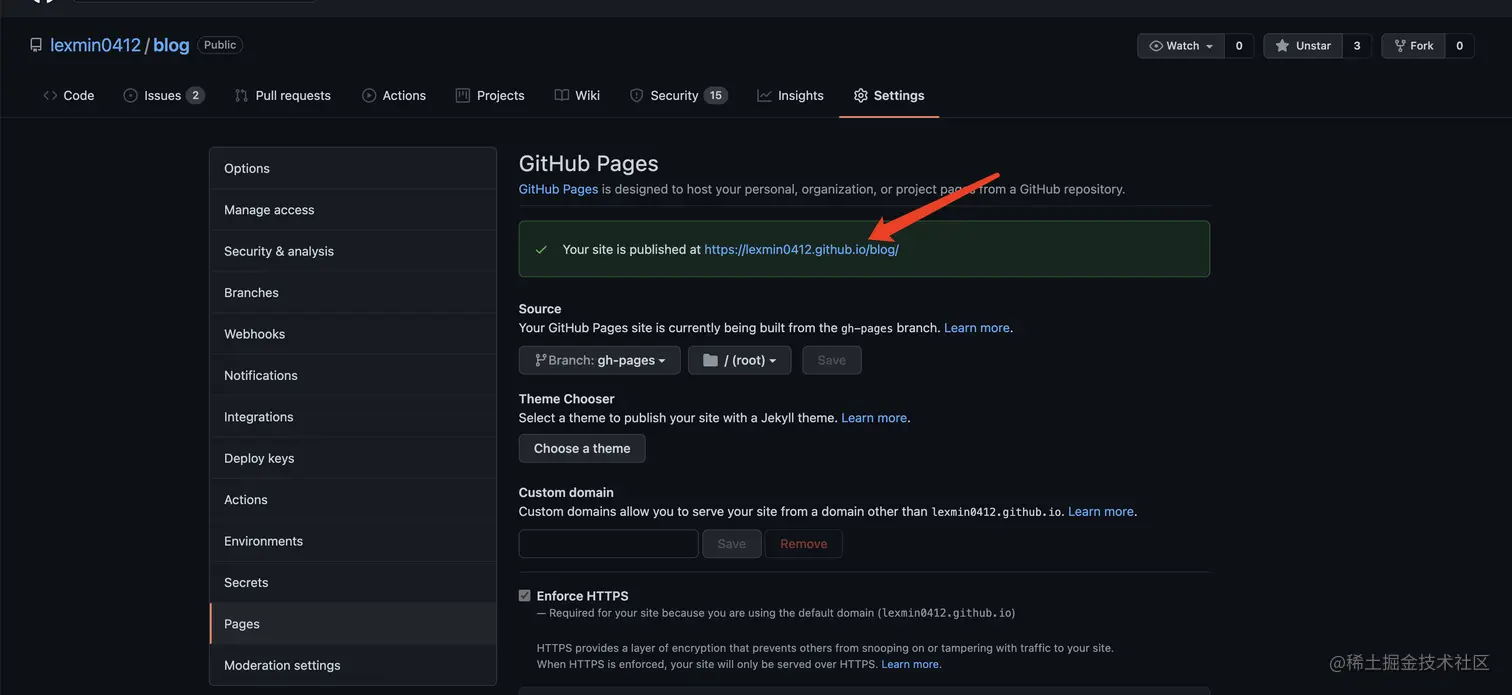The width and height of the screenshot is (1512, 695).
Task: Switch to the Issues tab
Action: click(x=163, y=95)
